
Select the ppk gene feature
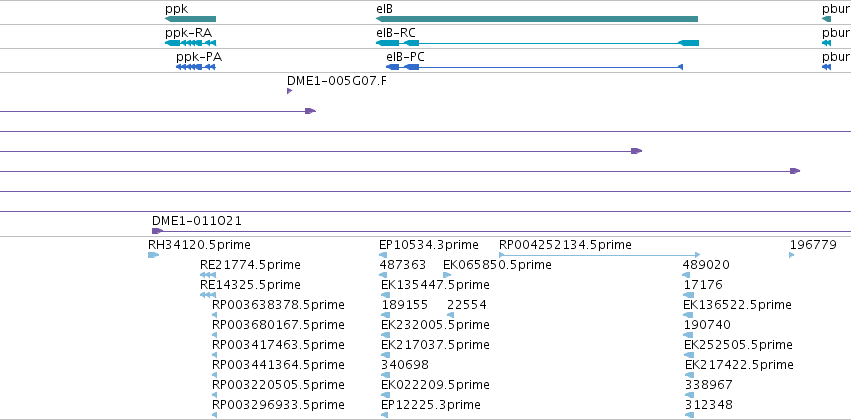[190, 19]
